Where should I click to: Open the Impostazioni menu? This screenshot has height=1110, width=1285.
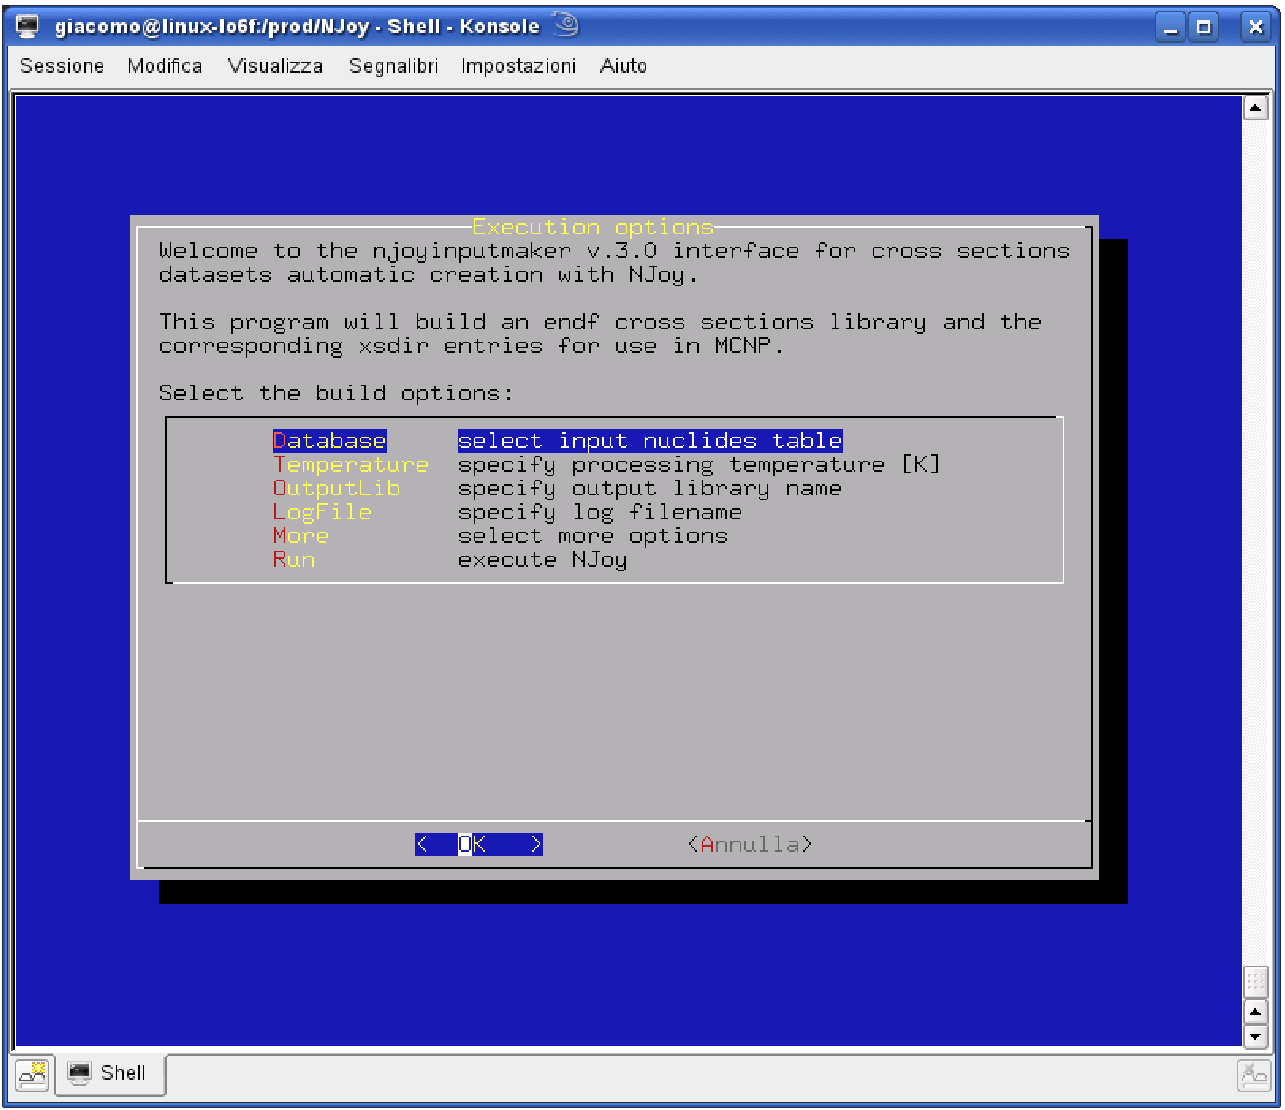tap(518, 66)
